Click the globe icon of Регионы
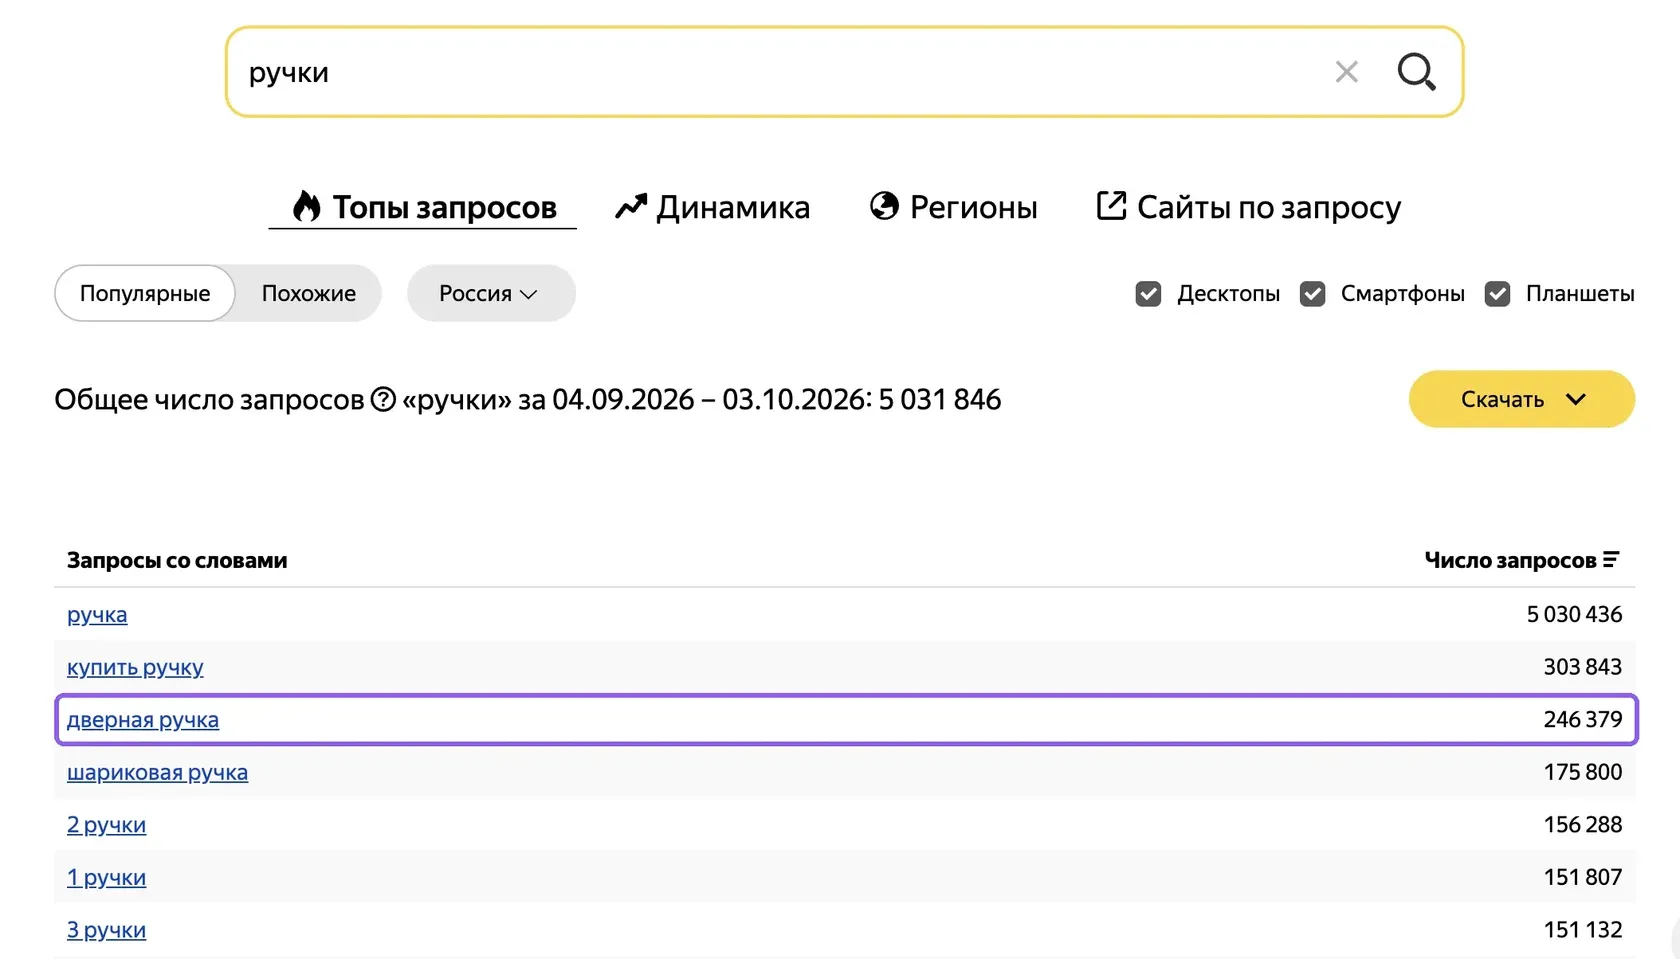 pyautogui.click(x=884, y=205)
